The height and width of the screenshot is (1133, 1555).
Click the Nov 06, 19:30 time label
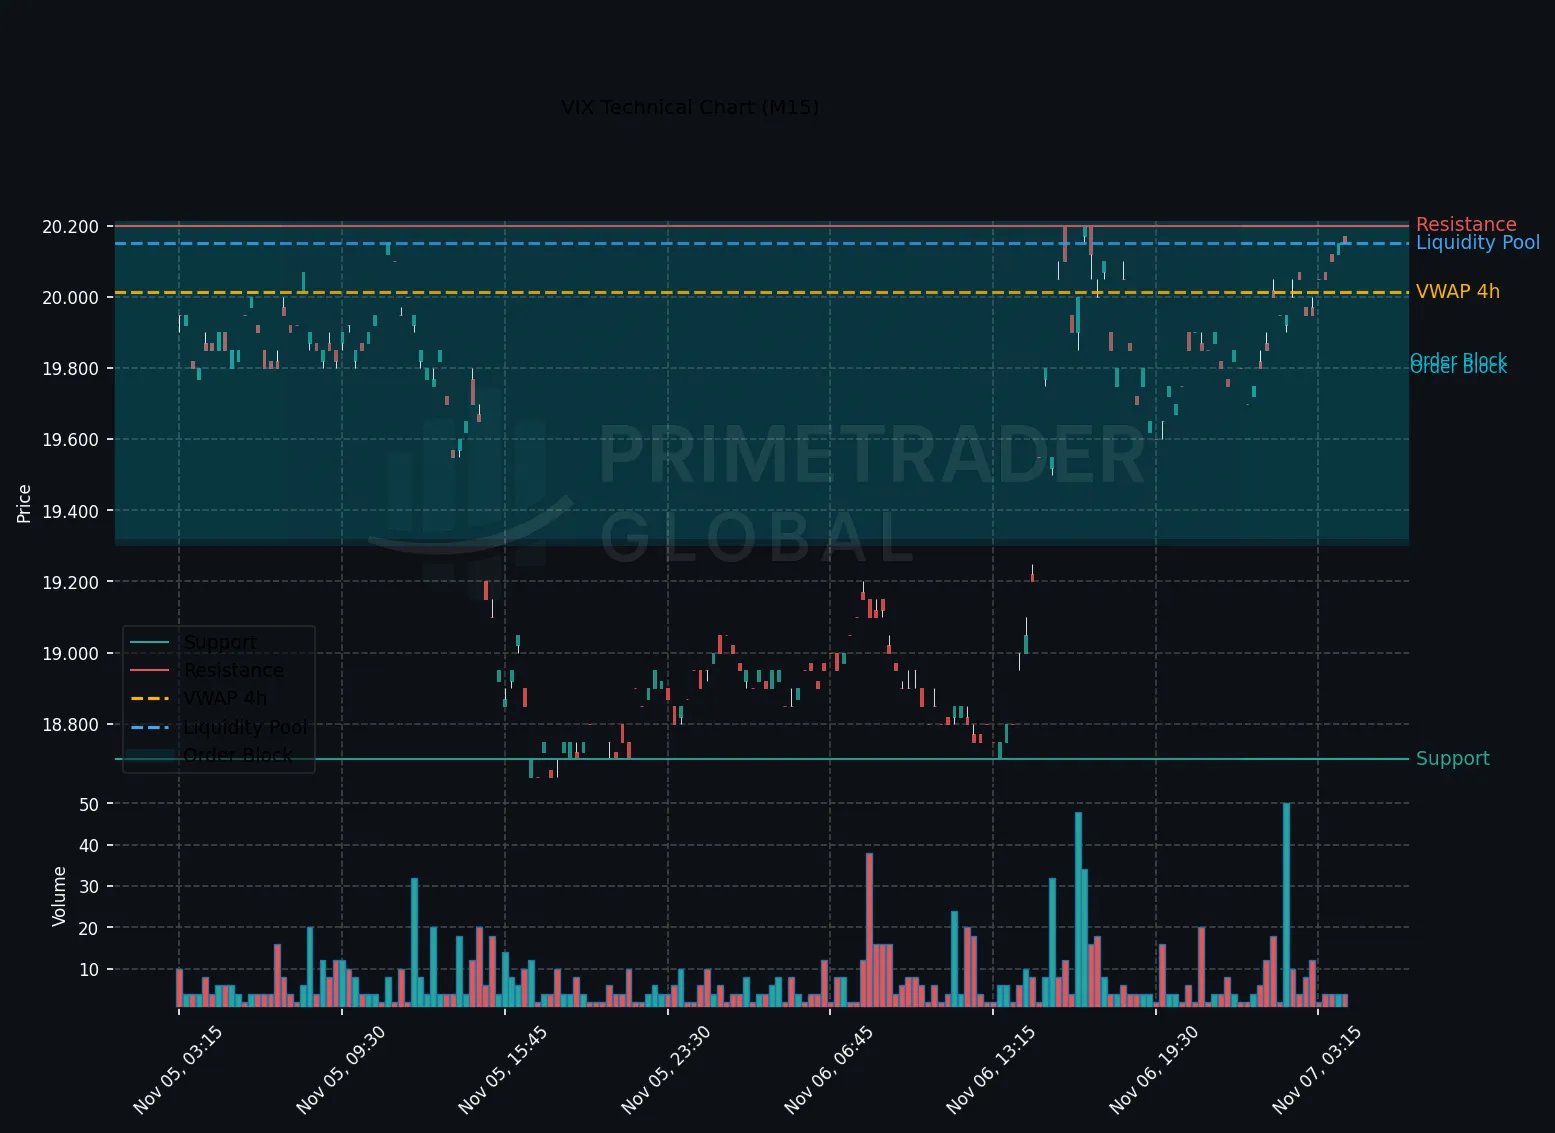click(1155, 1070)
